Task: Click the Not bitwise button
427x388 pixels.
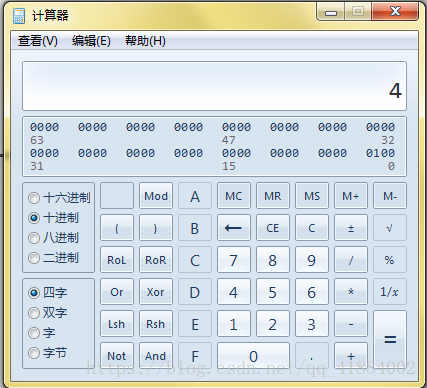Action: point(117,356)
